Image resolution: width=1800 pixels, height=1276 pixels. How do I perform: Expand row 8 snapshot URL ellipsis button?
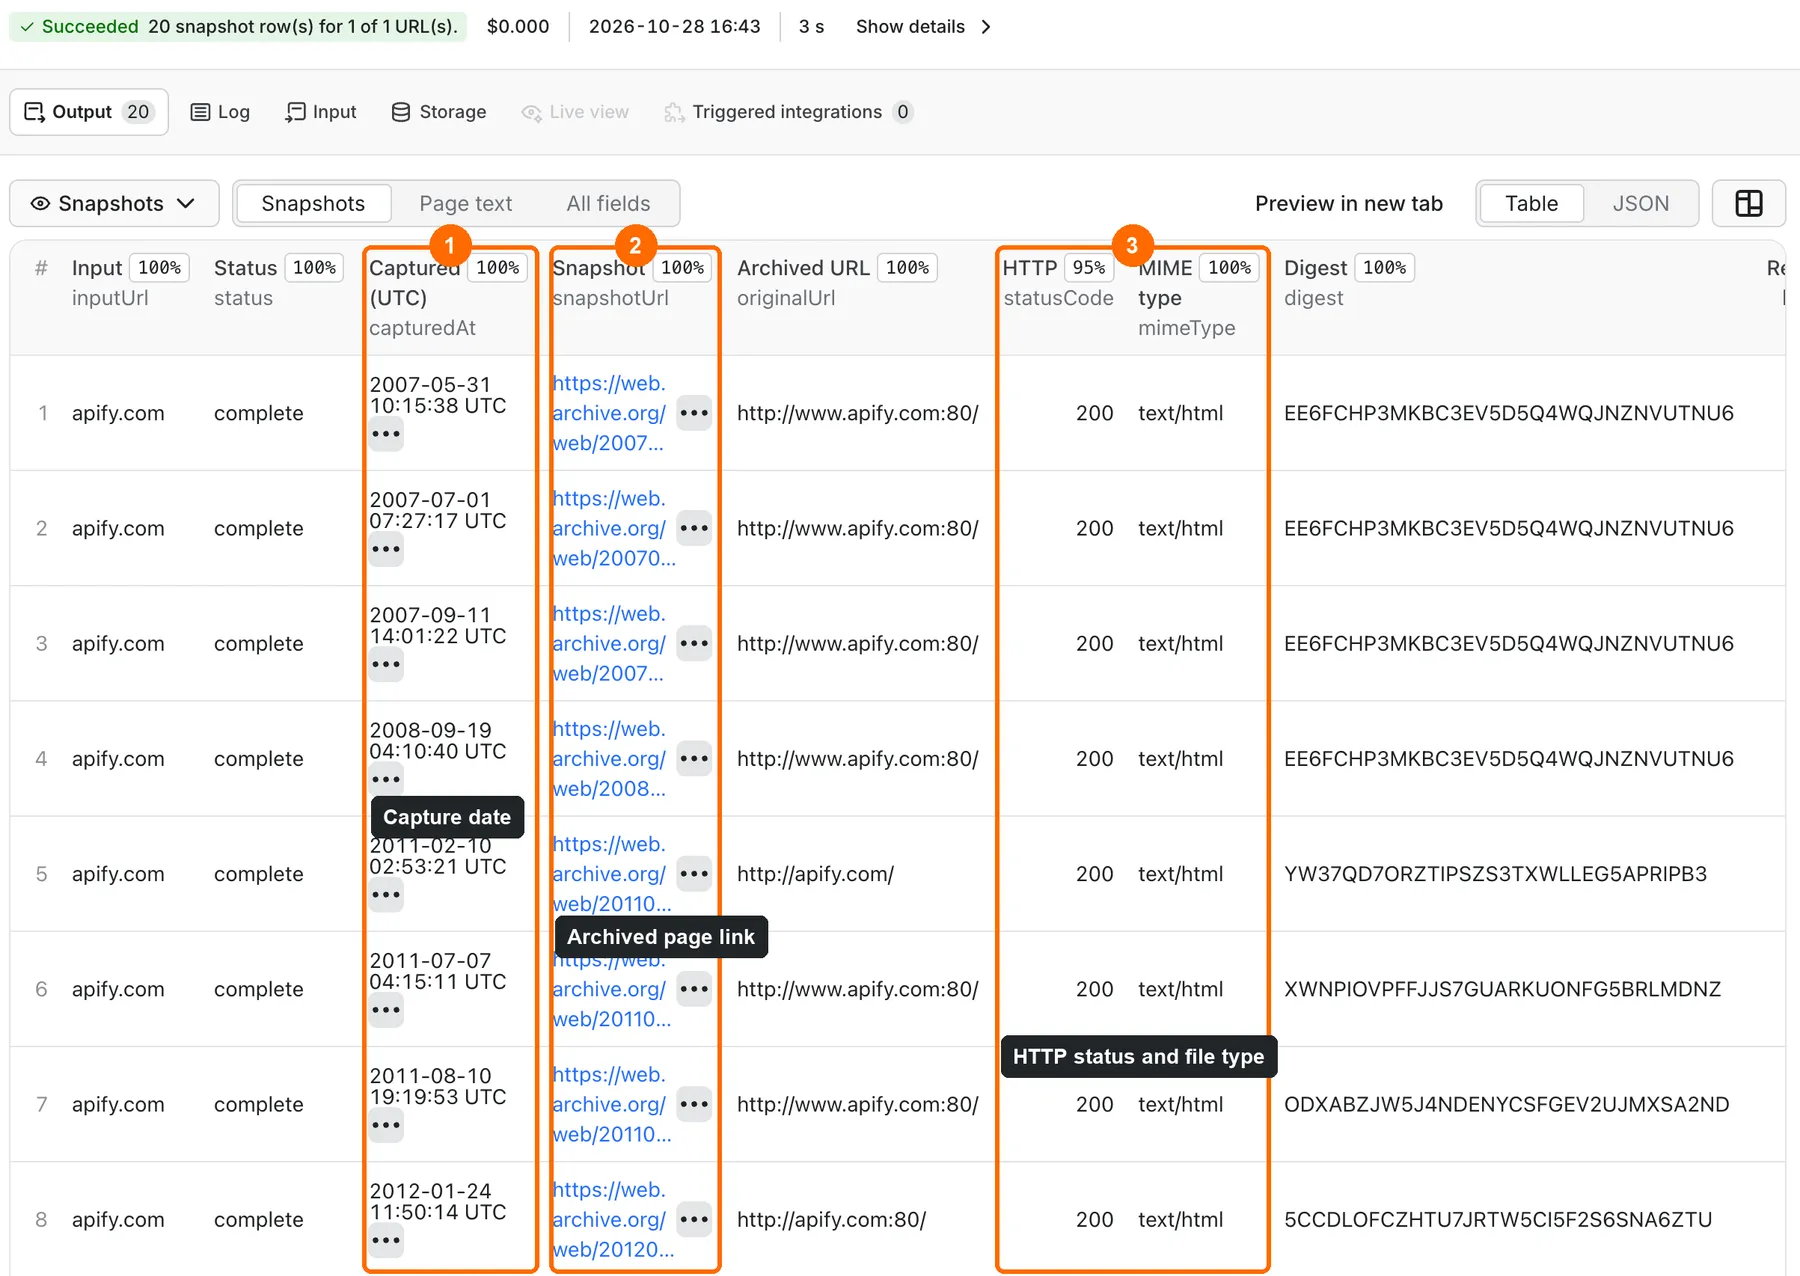(x=694, y=1219)
